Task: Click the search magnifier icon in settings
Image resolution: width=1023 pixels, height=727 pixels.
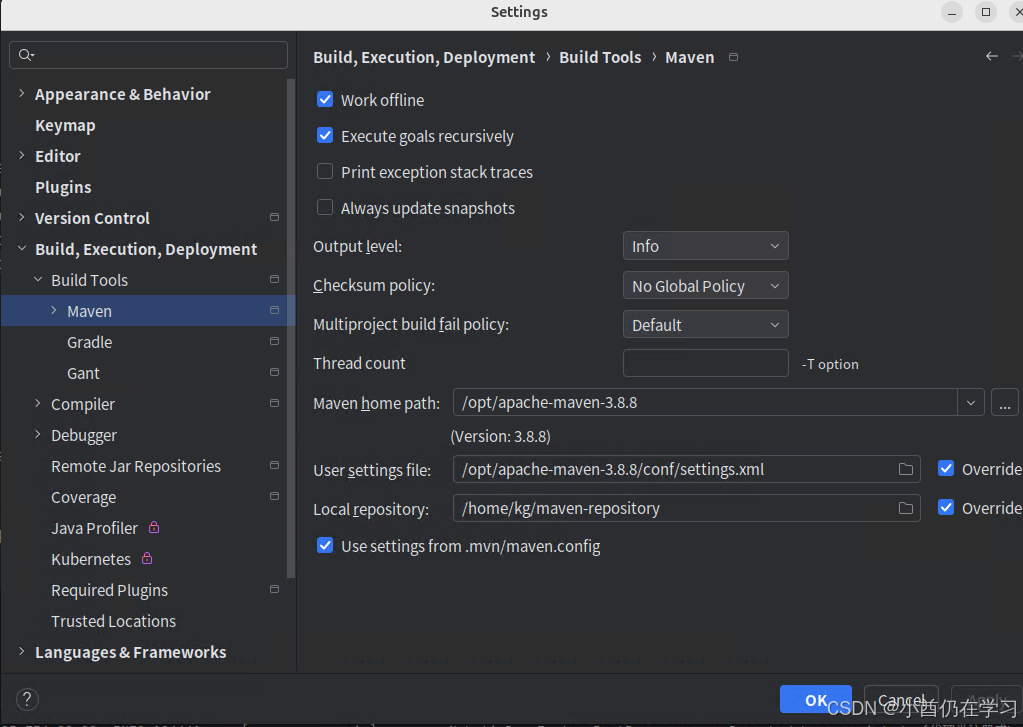Action: click(25, 55)
